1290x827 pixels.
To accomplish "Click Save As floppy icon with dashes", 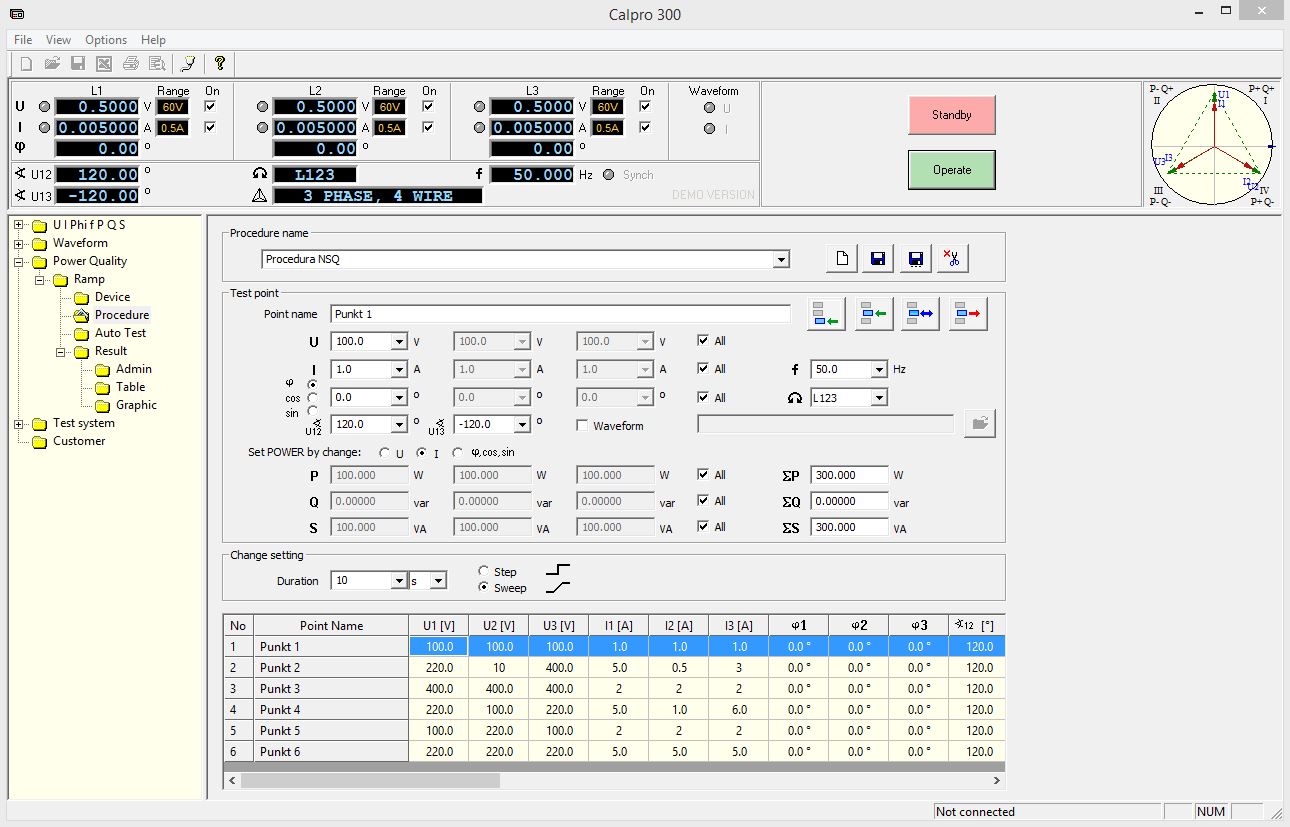I will tap(915, 259).
